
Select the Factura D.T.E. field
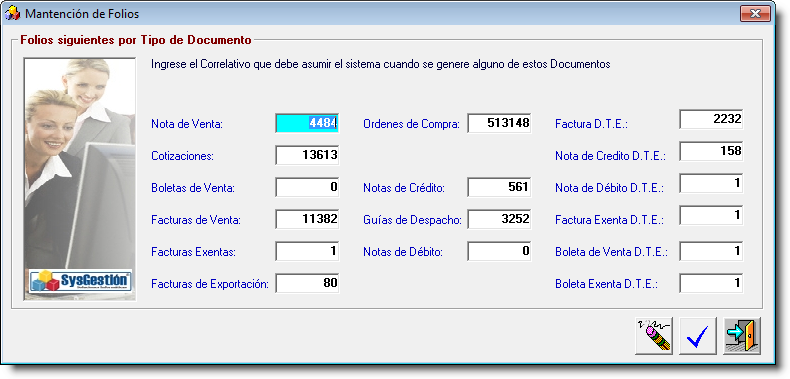point(711,119)
